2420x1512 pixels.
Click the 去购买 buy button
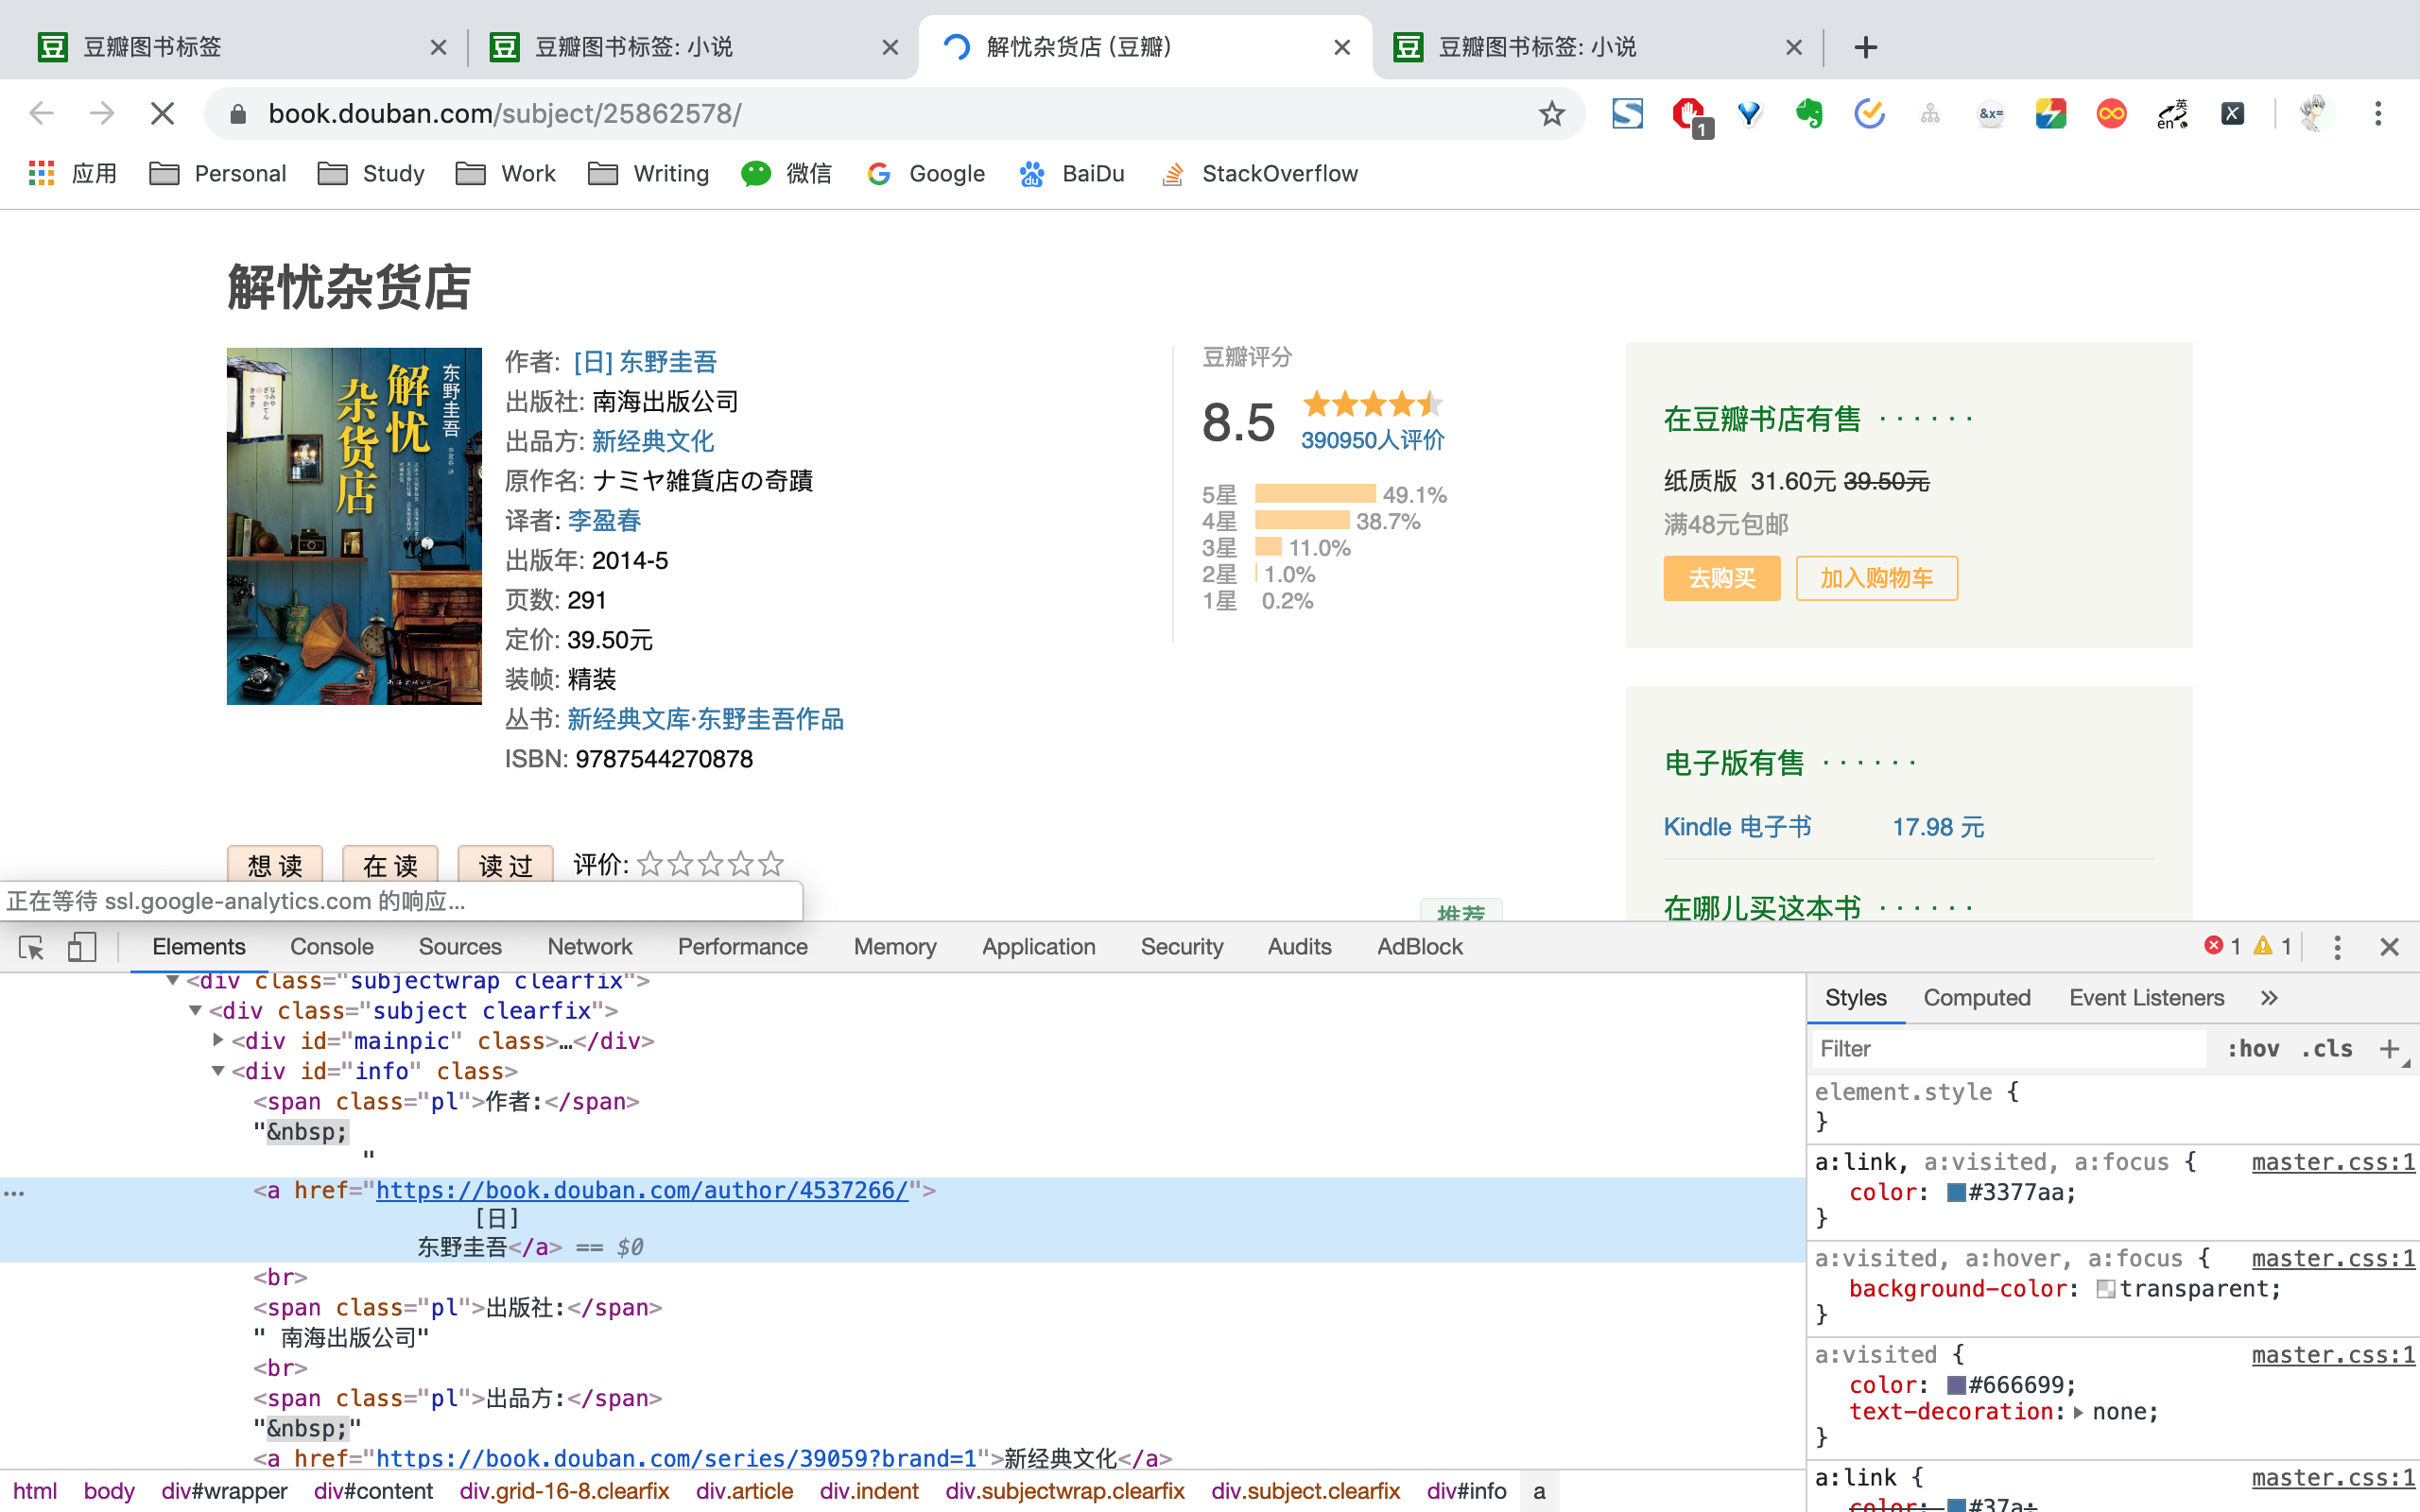[x=1721, y=578]
